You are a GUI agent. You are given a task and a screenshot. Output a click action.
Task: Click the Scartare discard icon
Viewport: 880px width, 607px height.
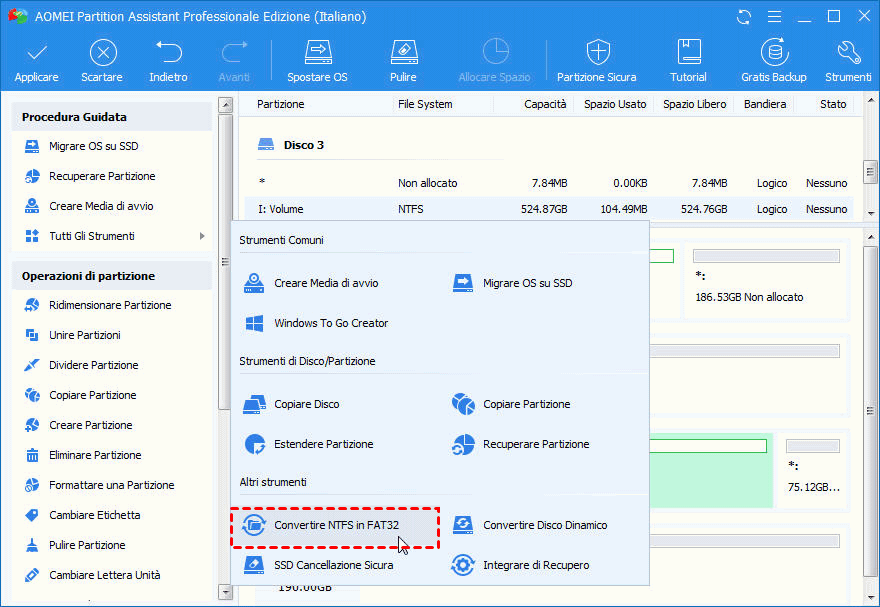(x=102, y=60)
